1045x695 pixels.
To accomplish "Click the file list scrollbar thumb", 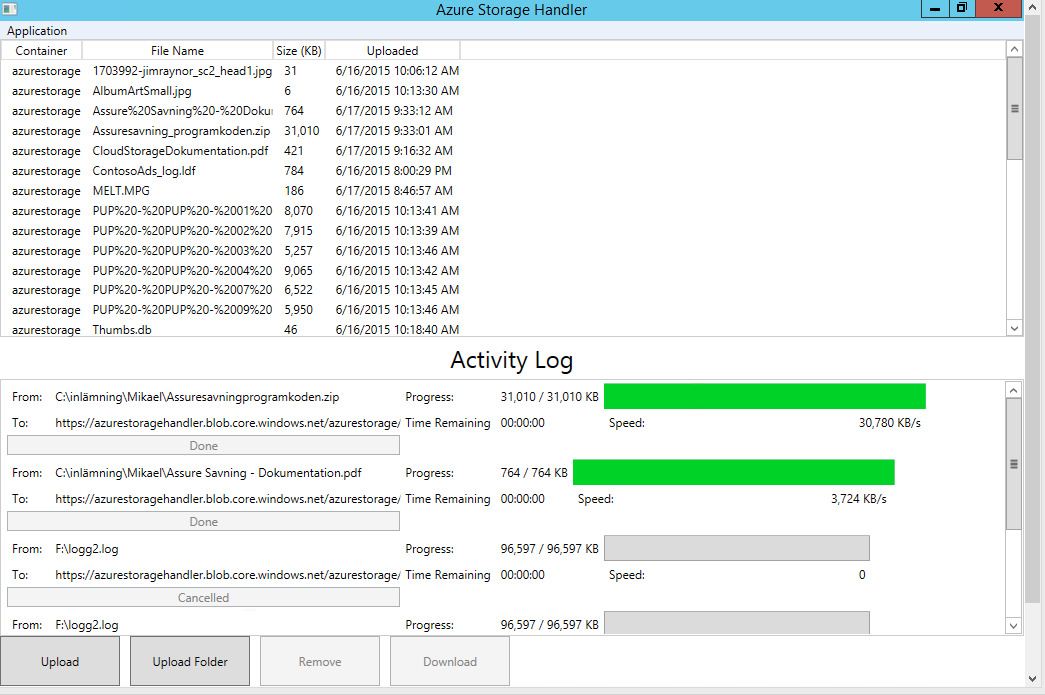I will 1014,109.
